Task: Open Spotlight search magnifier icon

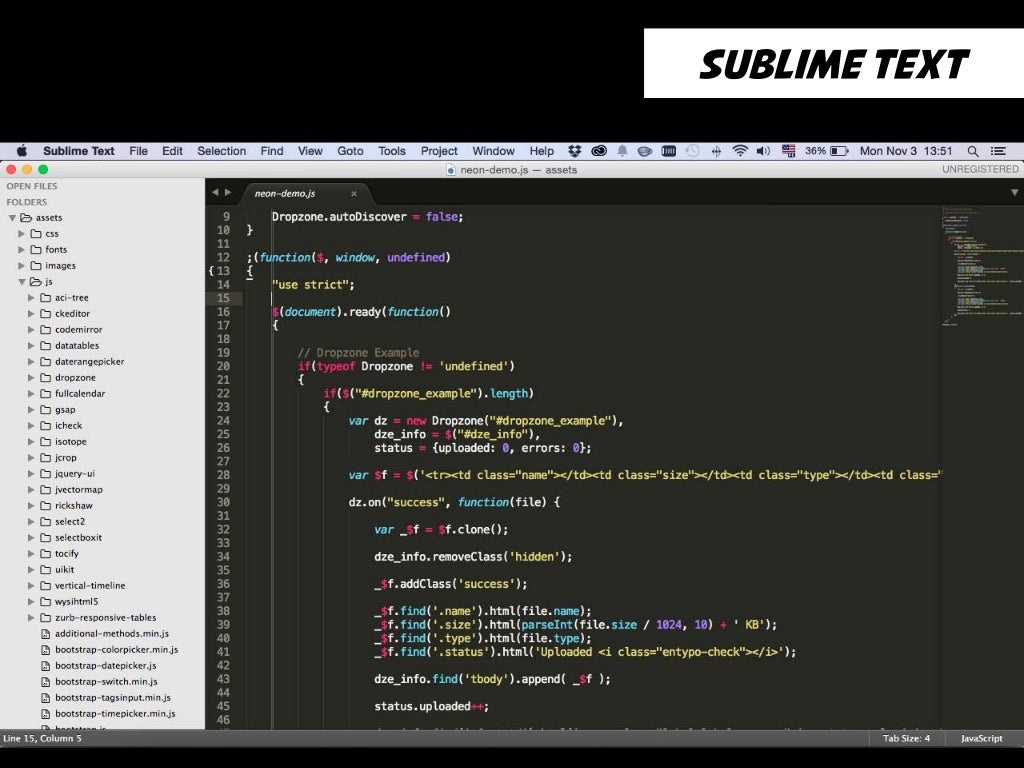Action: [x=973, y=151]
